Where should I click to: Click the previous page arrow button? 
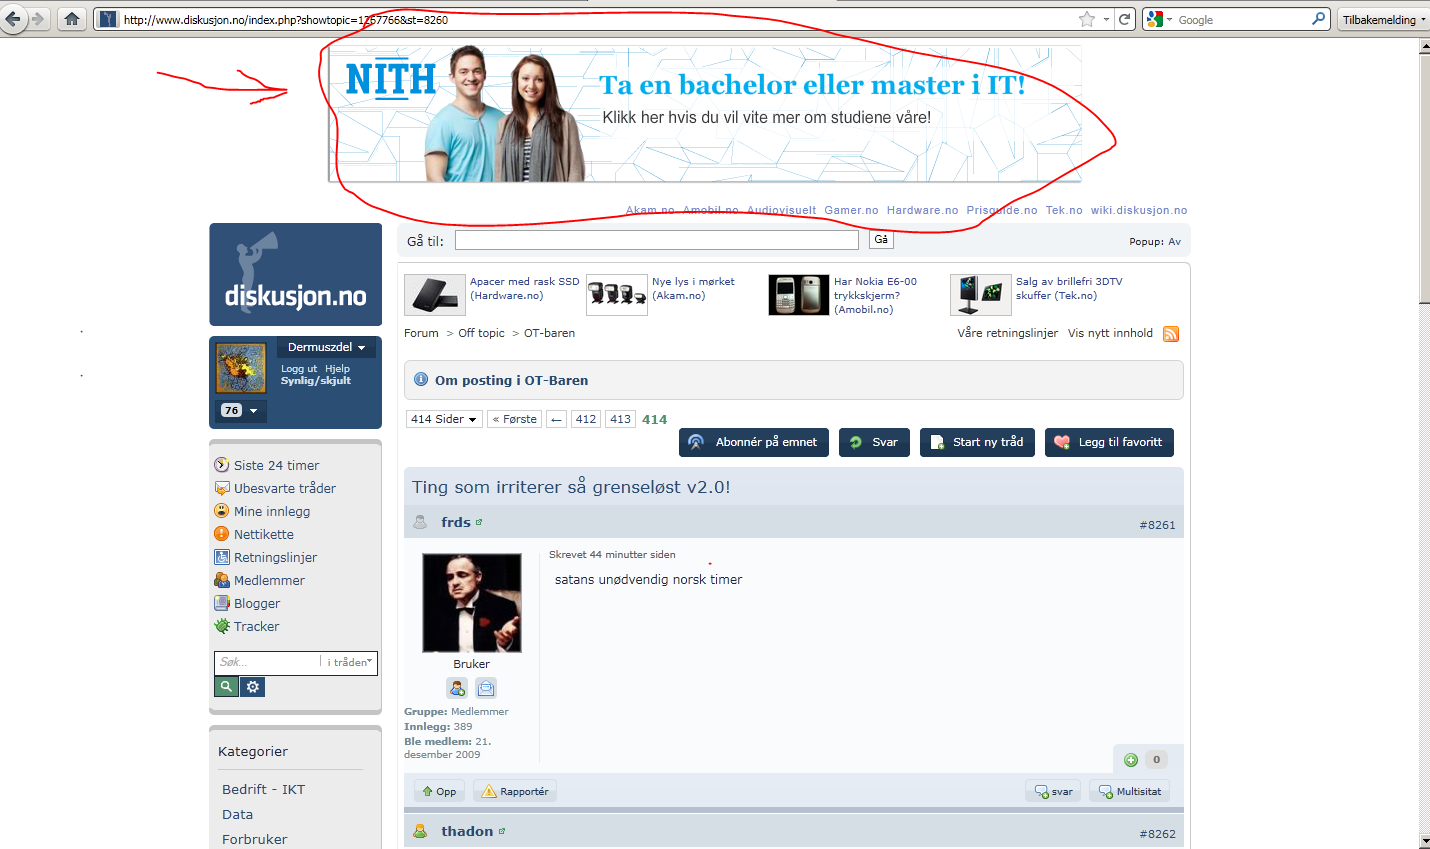coord(557,419)
